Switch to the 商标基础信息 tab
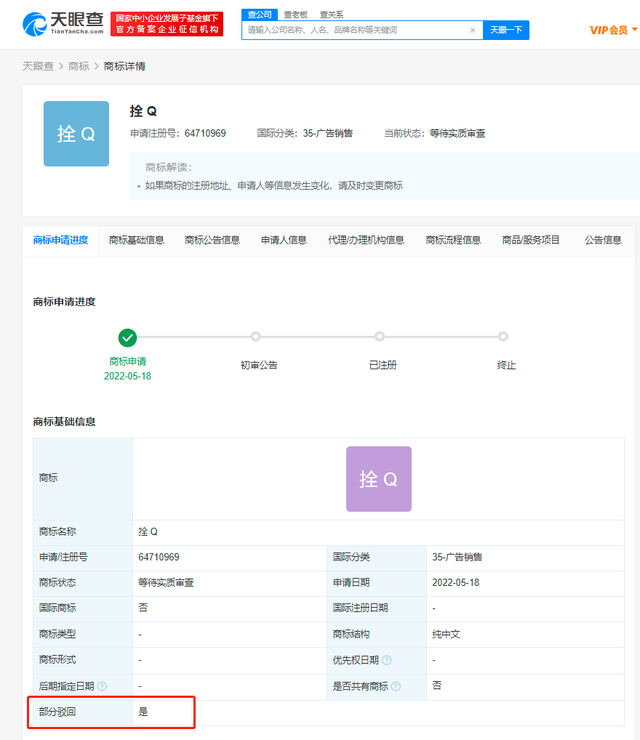The image size is (640, 740). (x=136, y=240)
